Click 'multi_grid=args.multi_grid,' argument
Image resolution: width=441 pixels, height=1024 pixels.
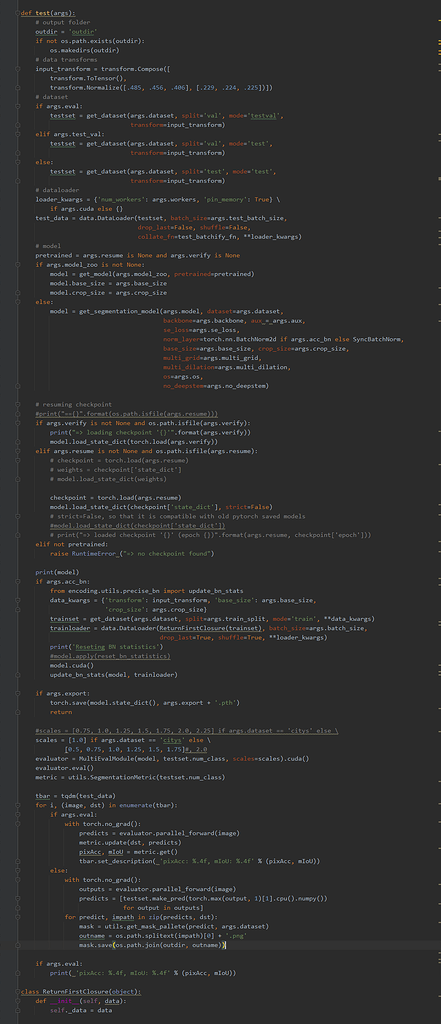212,357
